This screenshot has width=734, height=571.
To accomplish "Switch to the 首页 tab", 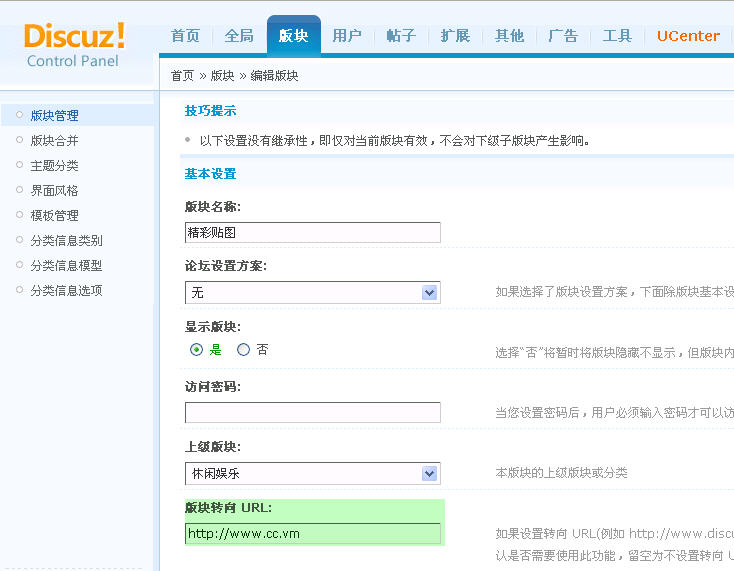I will (x=185, y=36).
